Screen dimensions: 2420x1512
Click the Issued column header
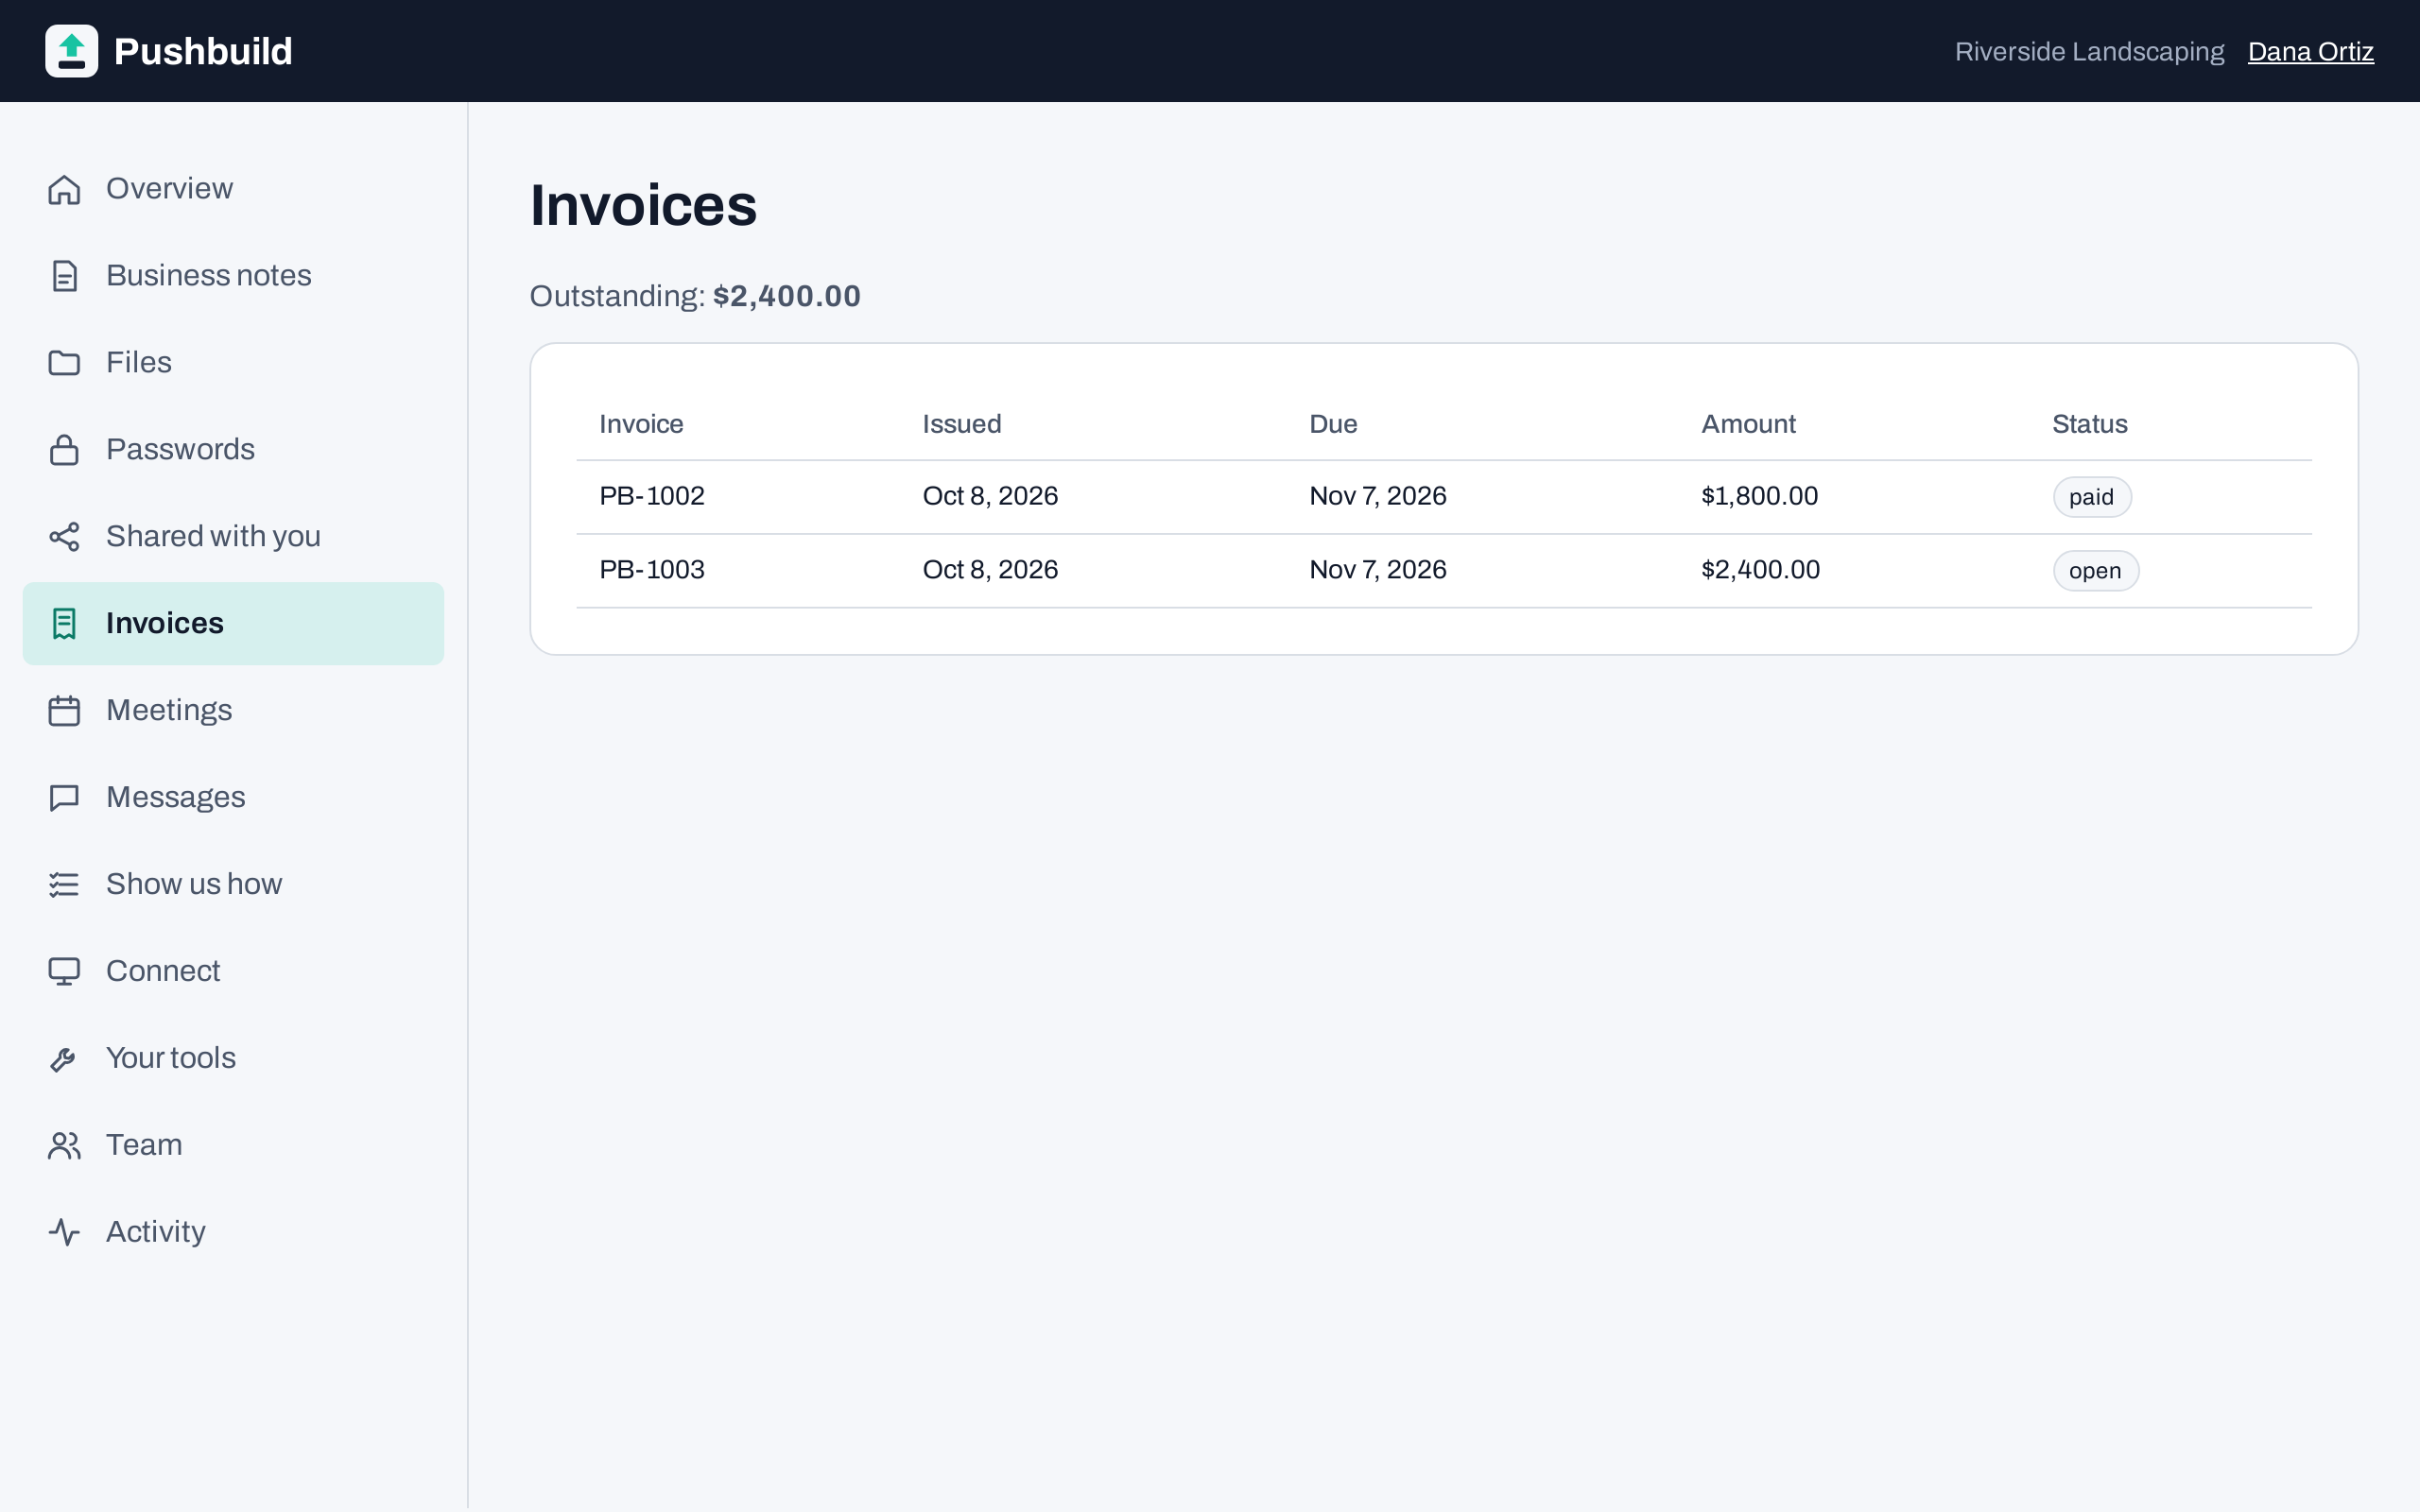pos(961,424)
